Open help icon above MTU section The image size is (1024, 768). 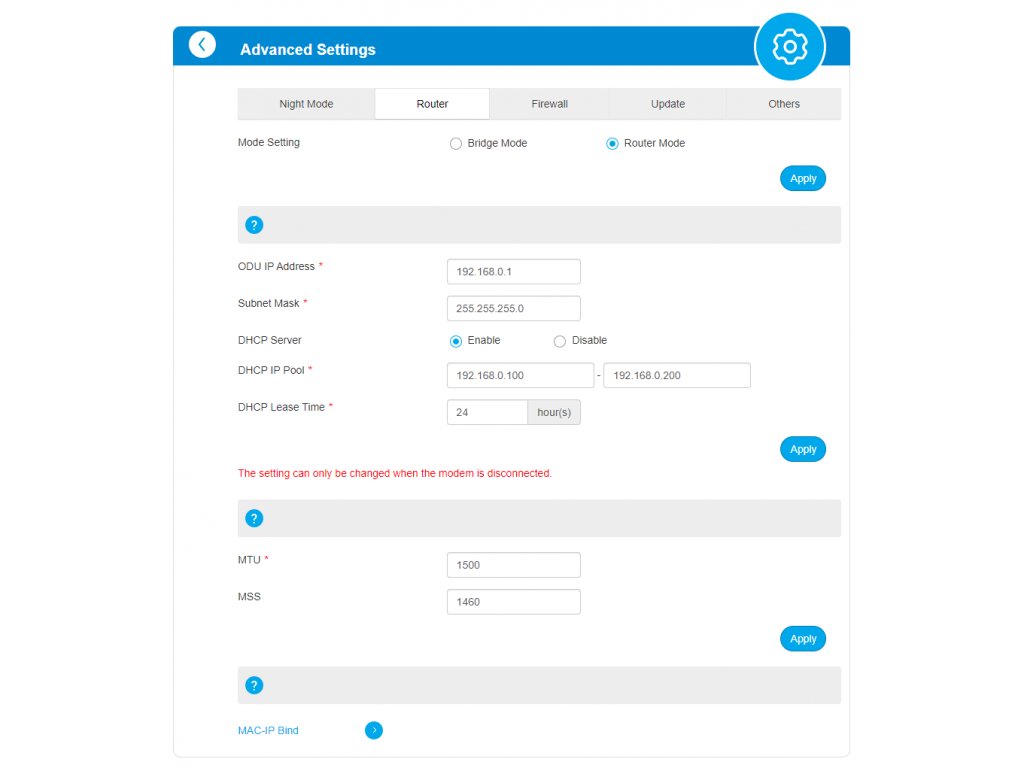254,519
